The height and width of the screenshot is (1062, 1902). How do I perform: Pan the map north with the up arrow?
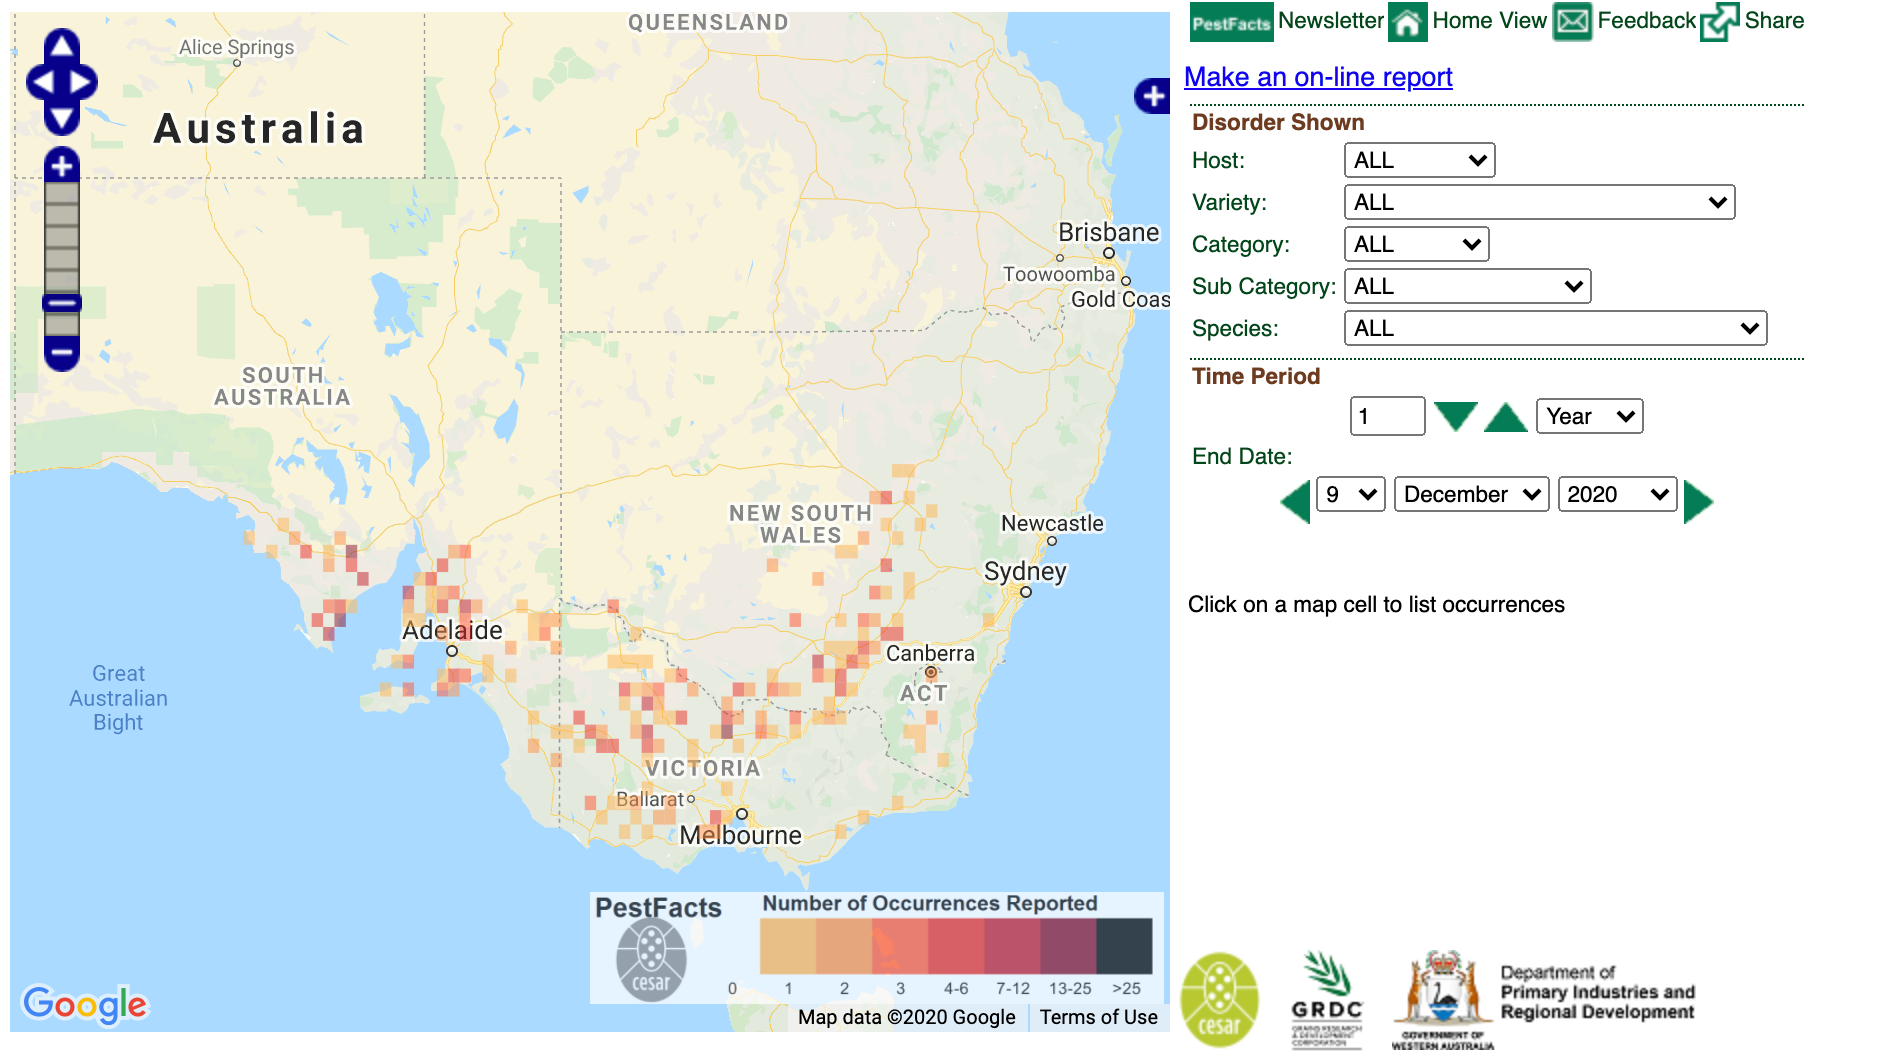(x=62, y=45)
